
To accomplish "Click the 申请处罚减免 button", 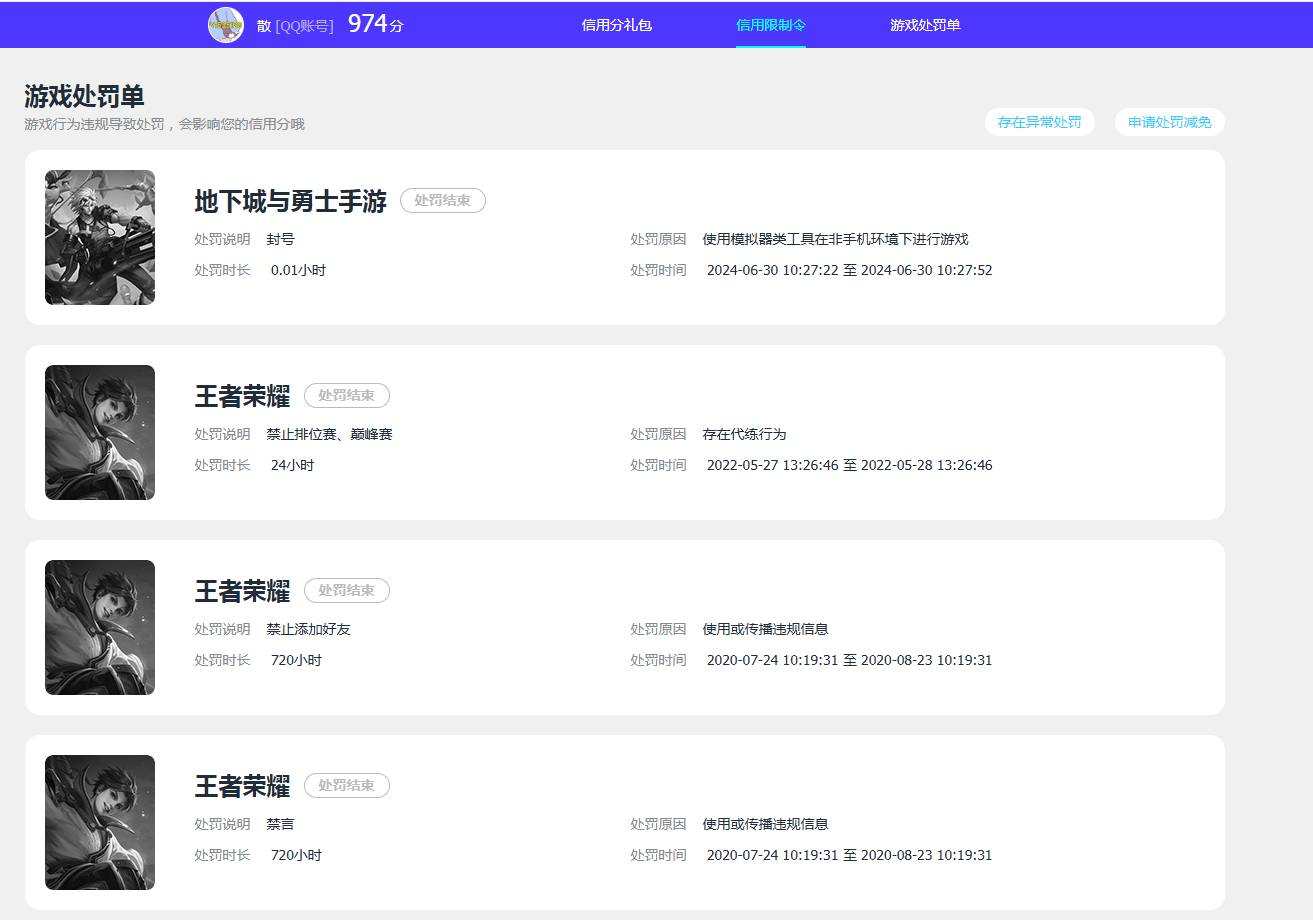I will coord(1170,122).
